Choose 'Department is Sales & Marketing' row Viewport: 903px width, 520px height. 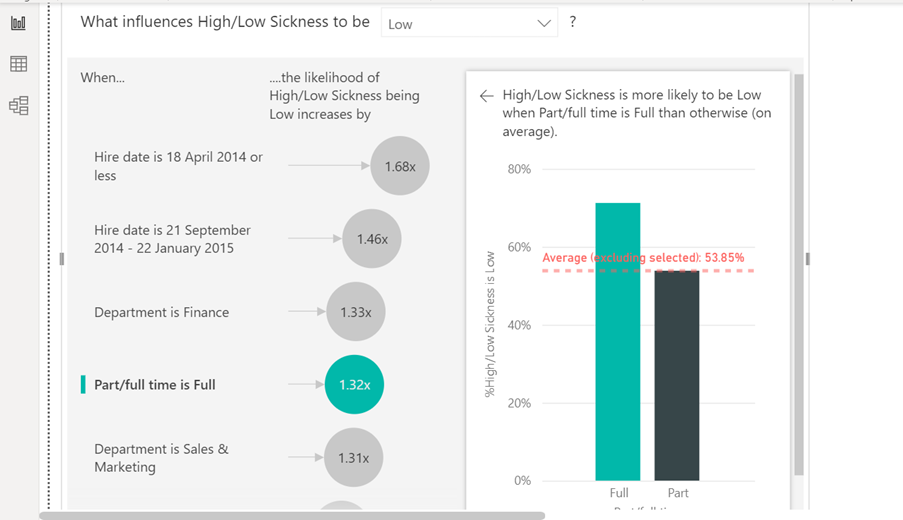click(x=161, y=458)
